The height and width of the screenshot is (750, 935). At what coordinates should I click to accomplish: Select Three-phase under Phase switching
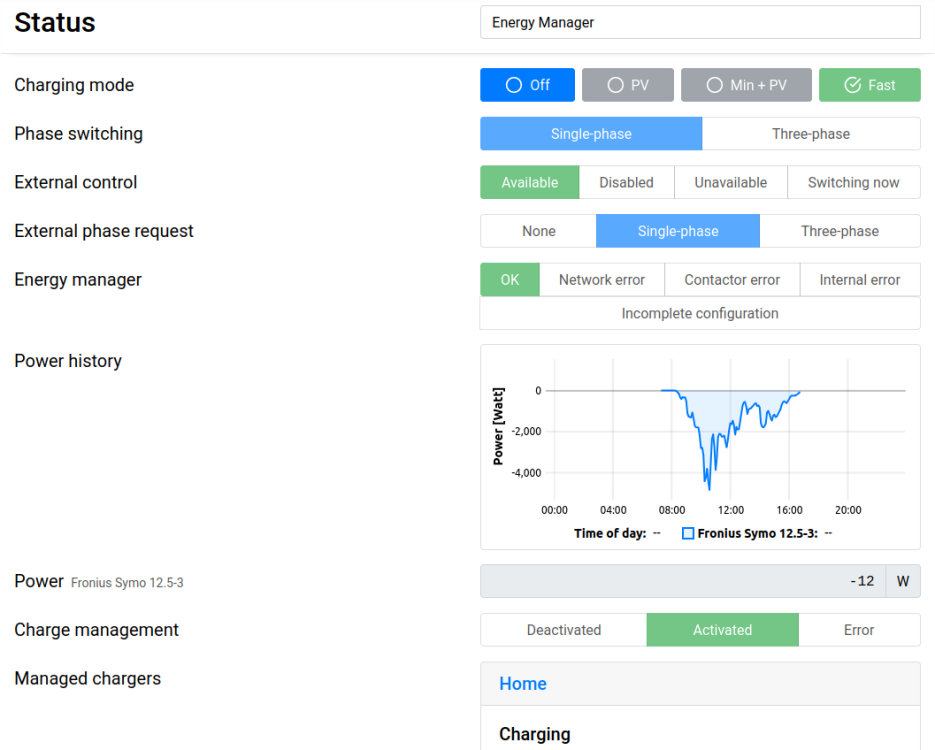810,134
